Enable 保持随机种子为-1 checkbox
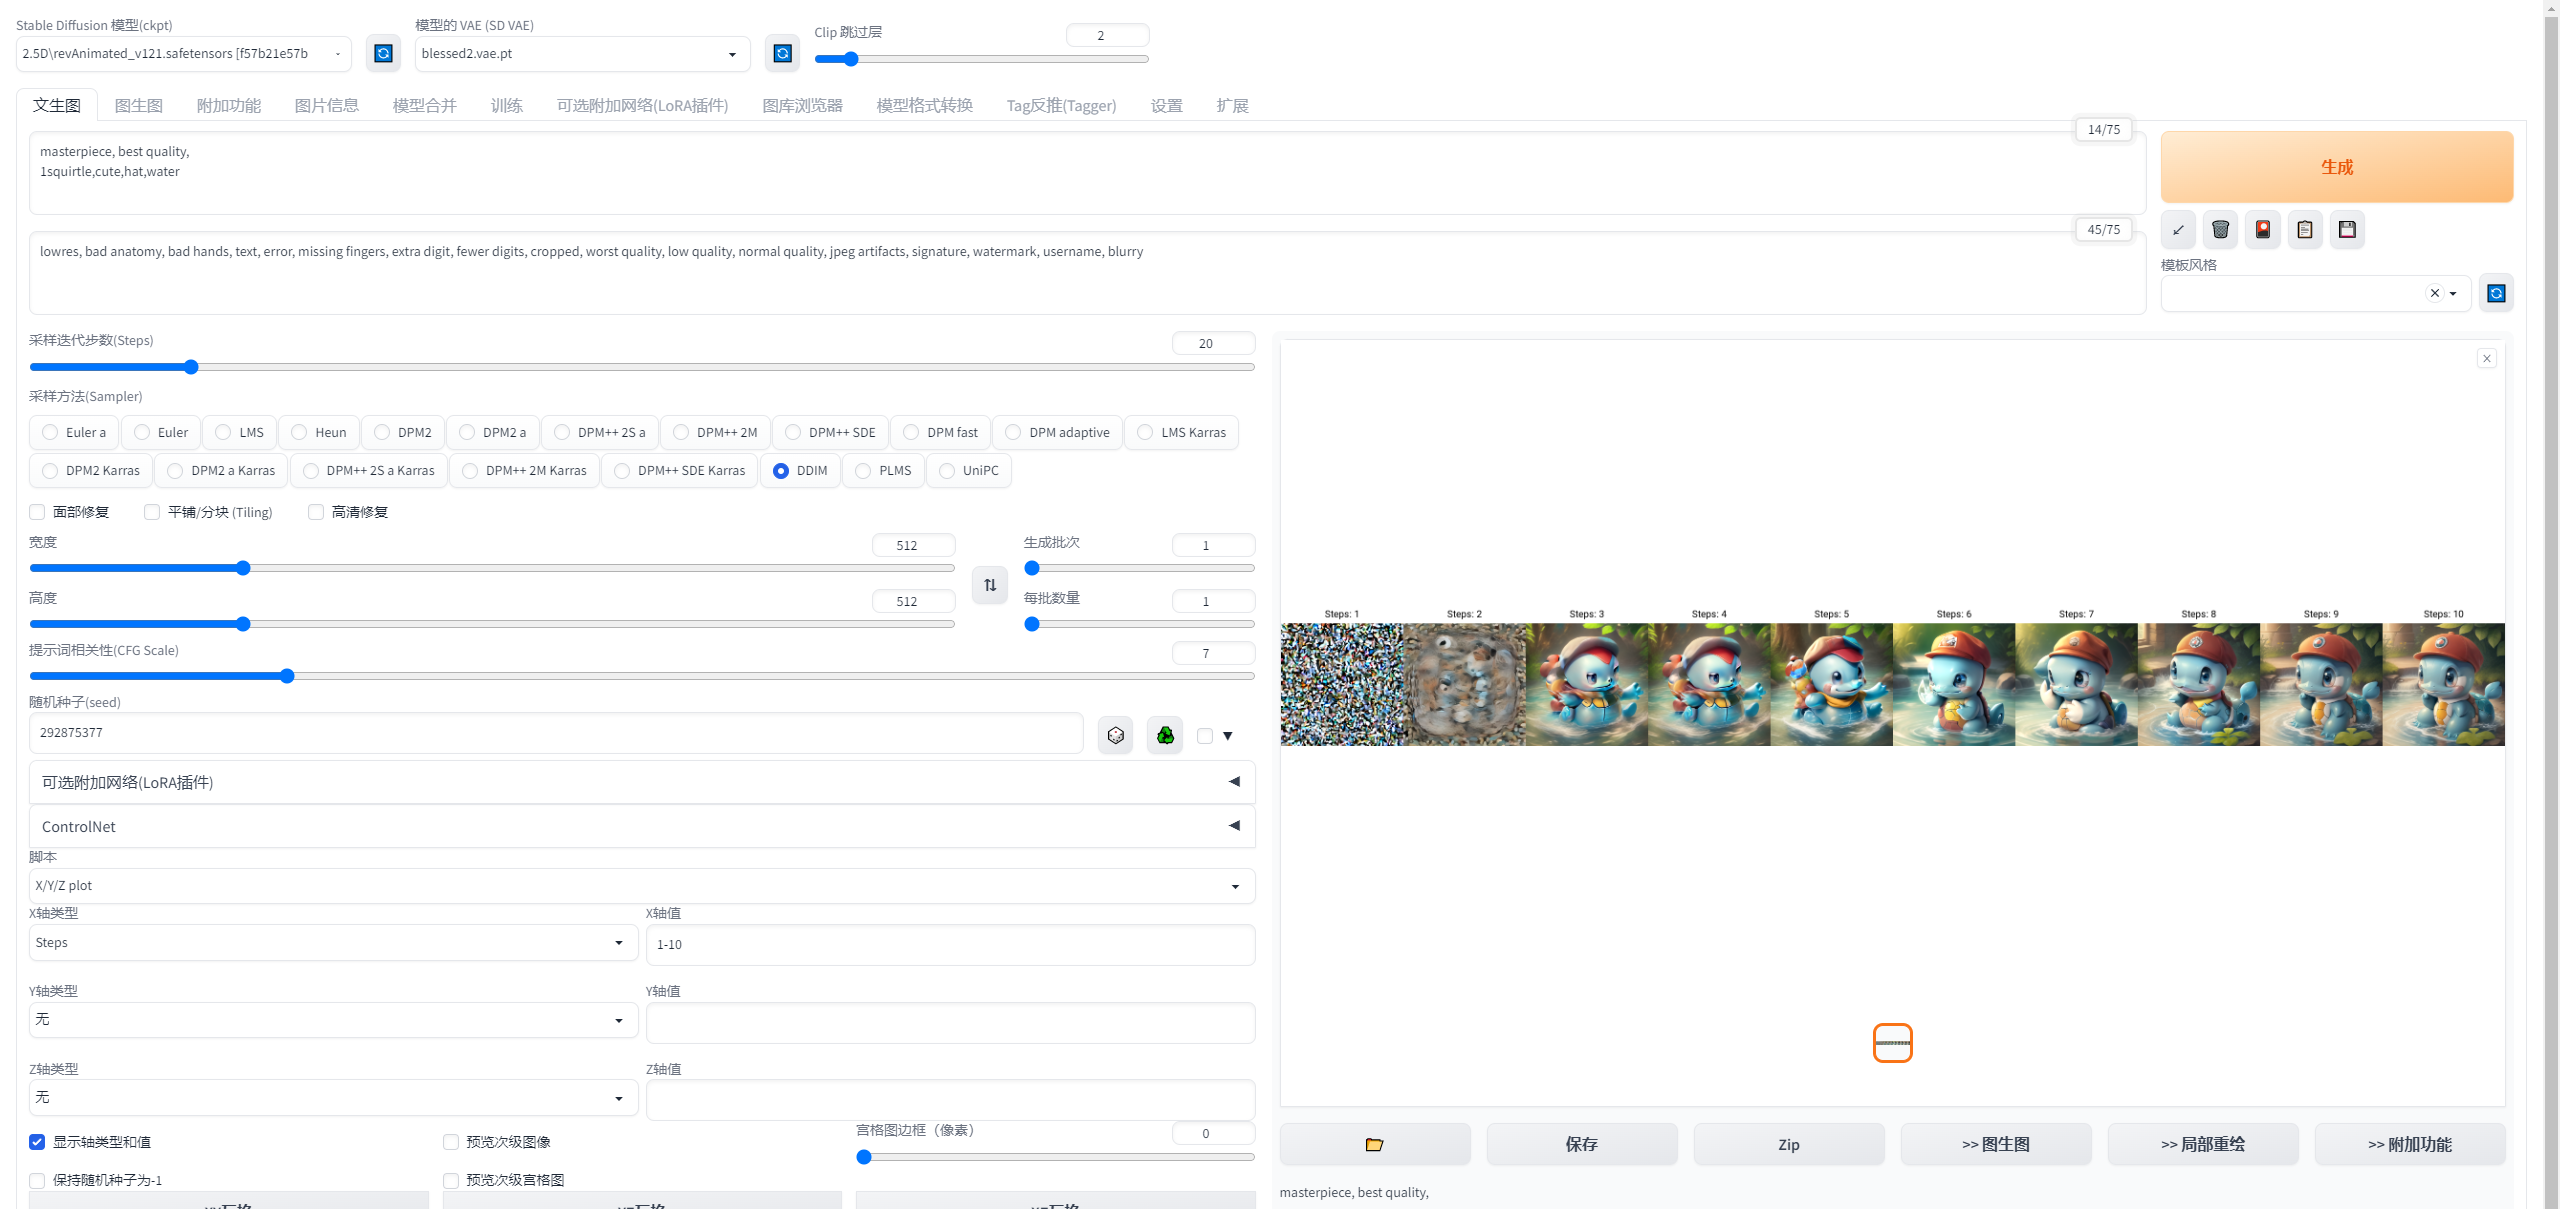 pos(37,1180)
